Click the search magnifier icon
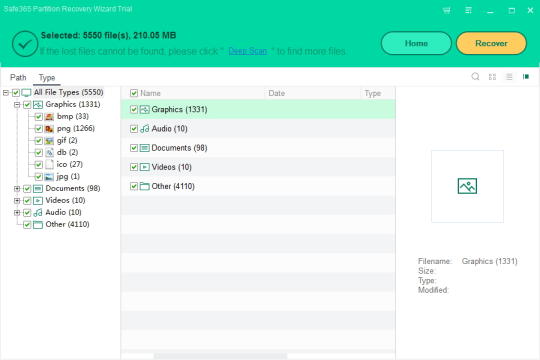Image resolution: width=540 pixels, height=360 pixels. point(475,76)
